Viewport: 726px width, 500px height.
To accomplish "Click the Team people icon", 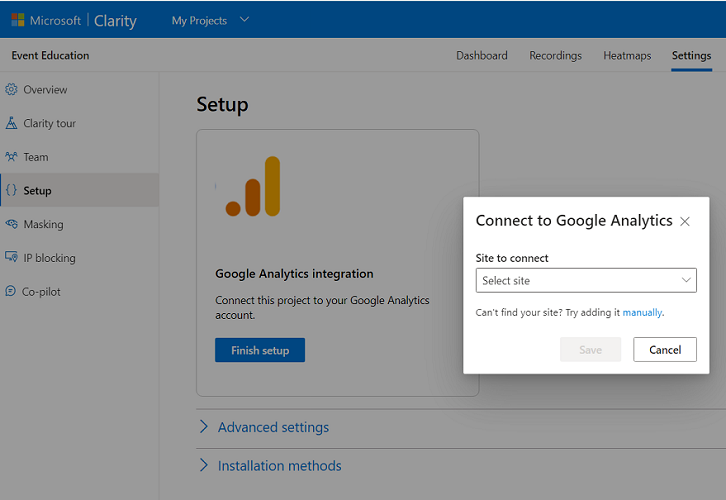I will tap(11, 156).
